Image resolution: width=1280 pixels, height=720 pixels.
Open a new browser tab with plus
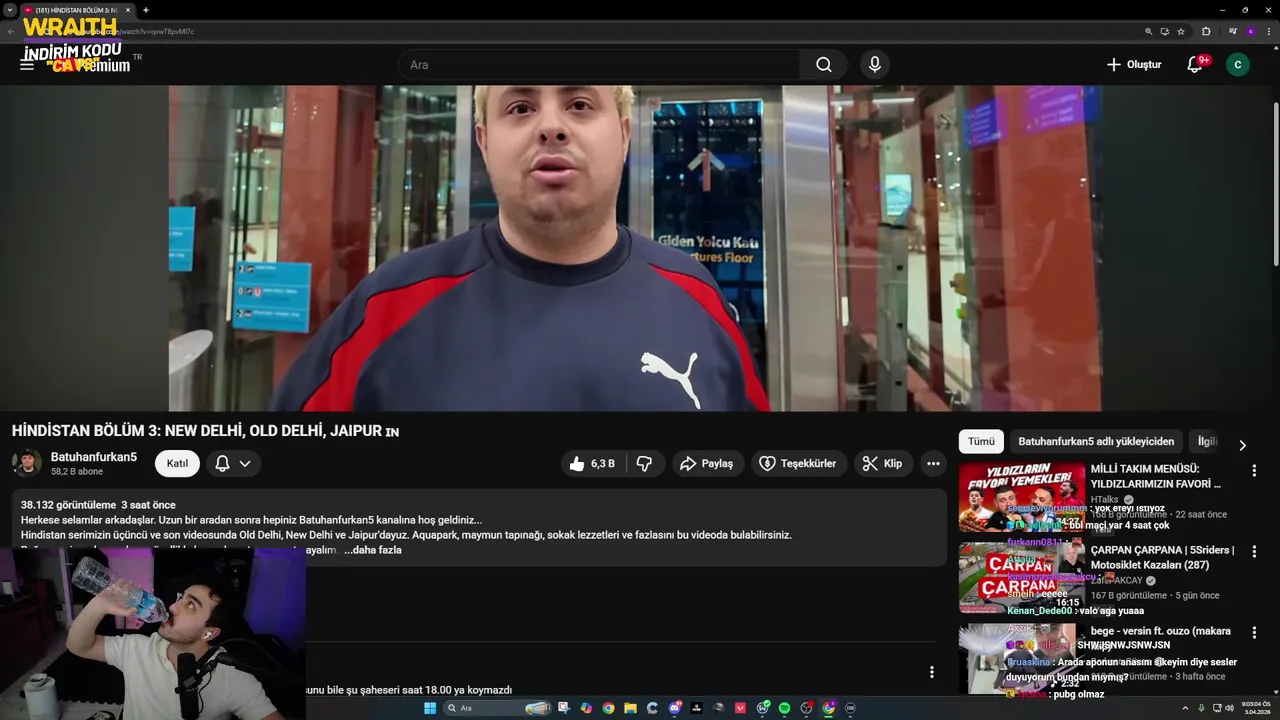[x=146, y=10]
